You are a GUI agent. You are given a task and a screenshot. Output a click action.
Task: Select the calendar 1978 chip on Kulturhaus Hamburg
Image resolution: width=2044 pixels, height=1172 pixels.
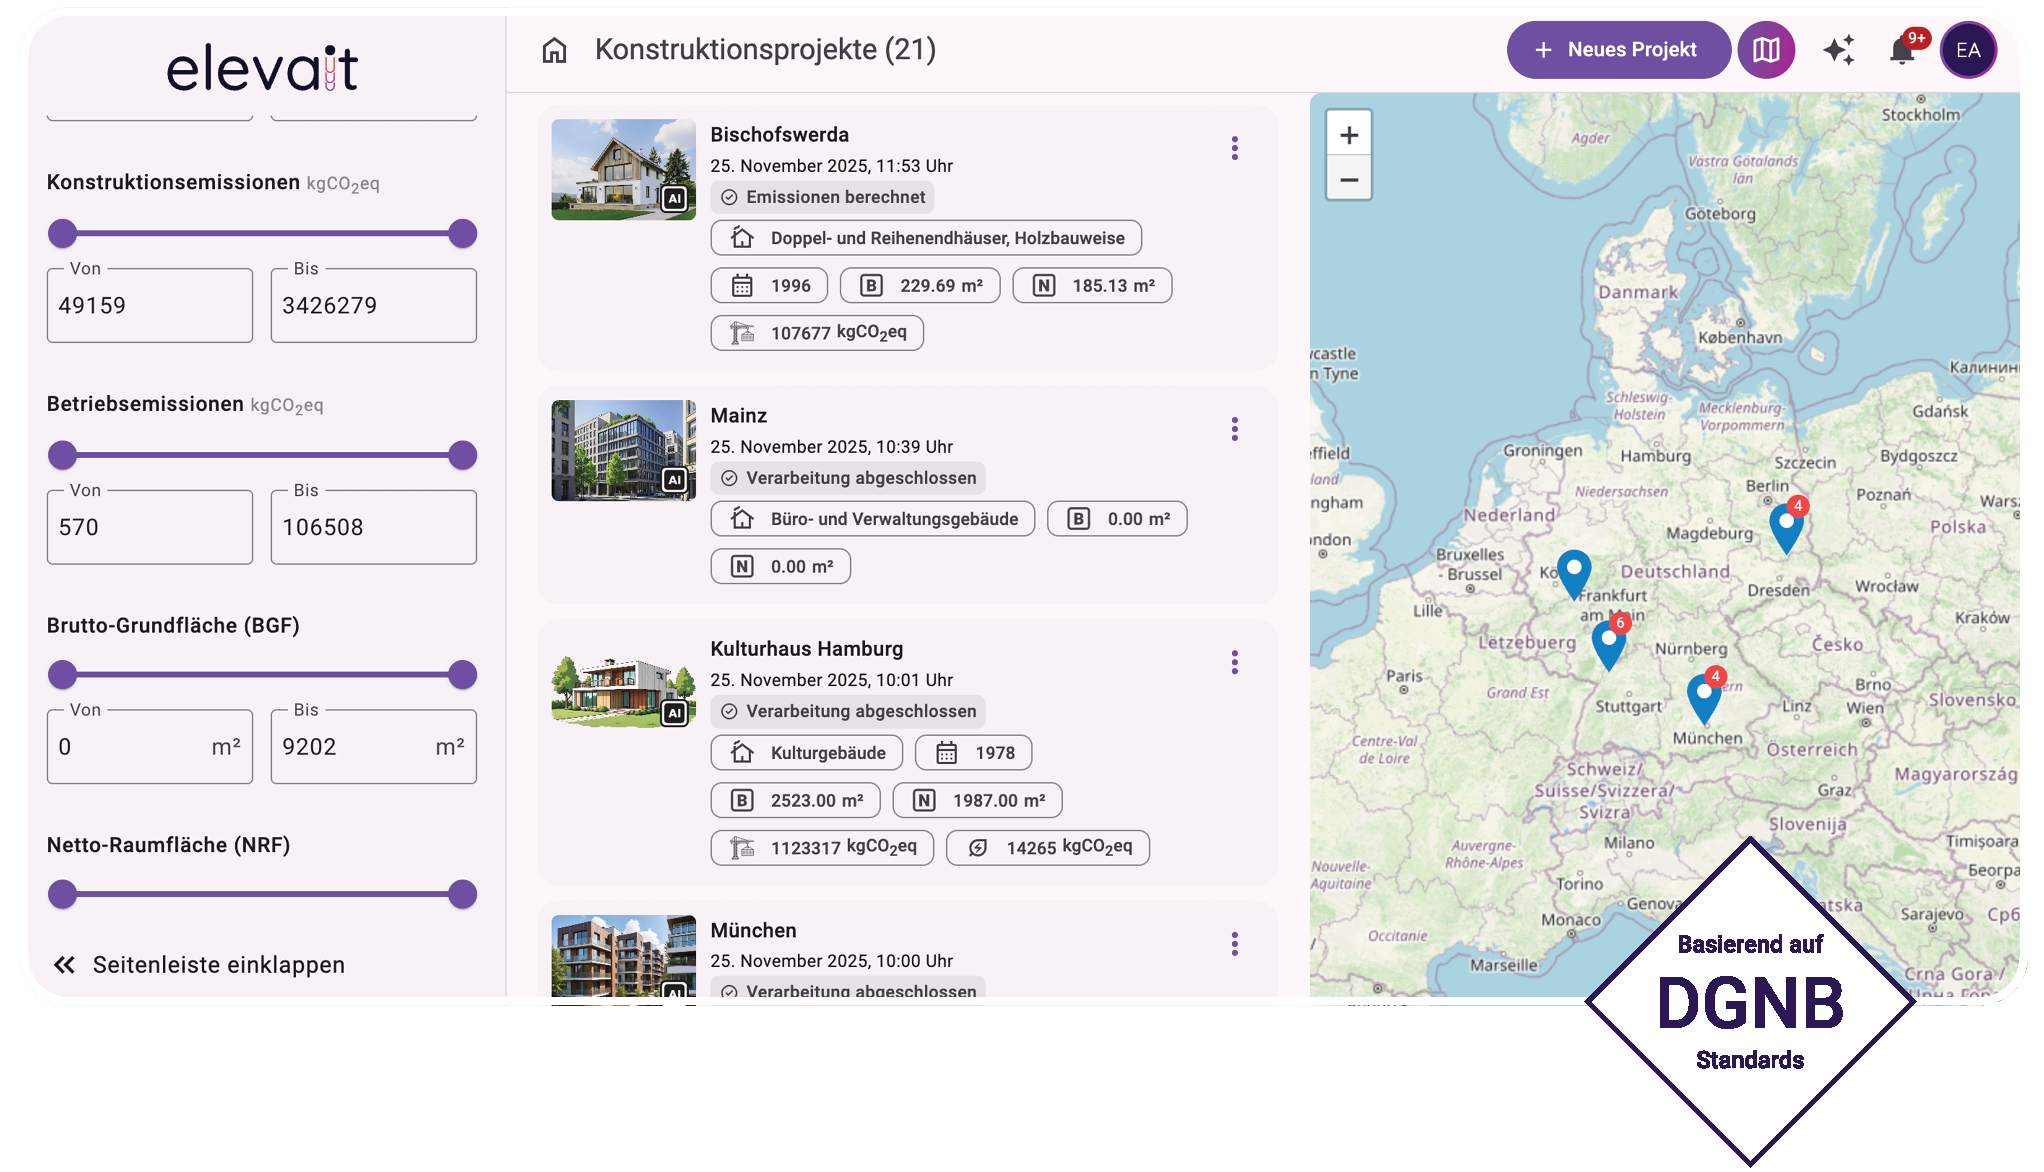pyautogui.click(x=973, y=752)
